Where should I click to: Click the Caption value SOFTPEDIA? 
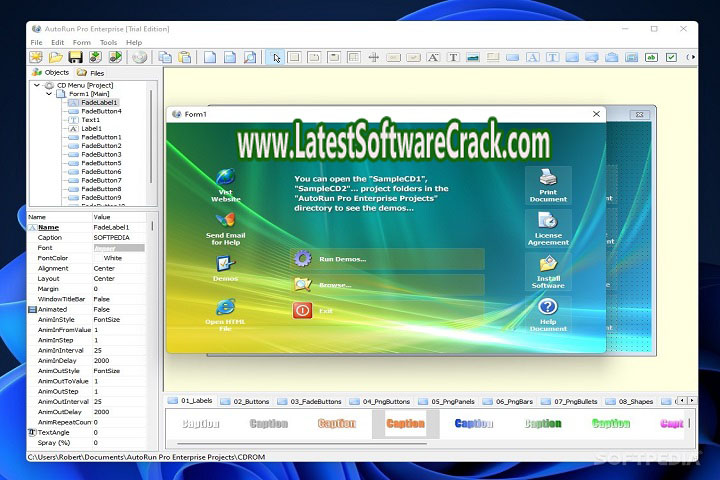click(112, 237)
